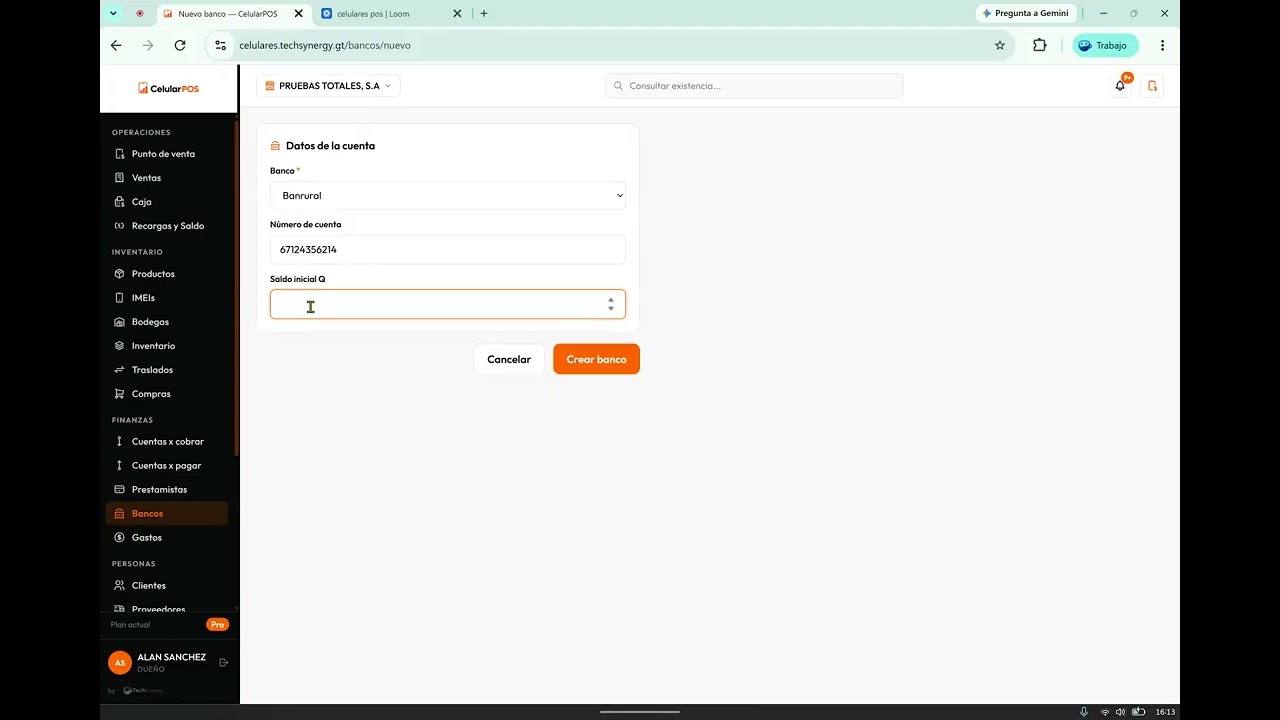Click the Número de cuenta field
This screenshot has width=1280, height=720.
[448, 250]
